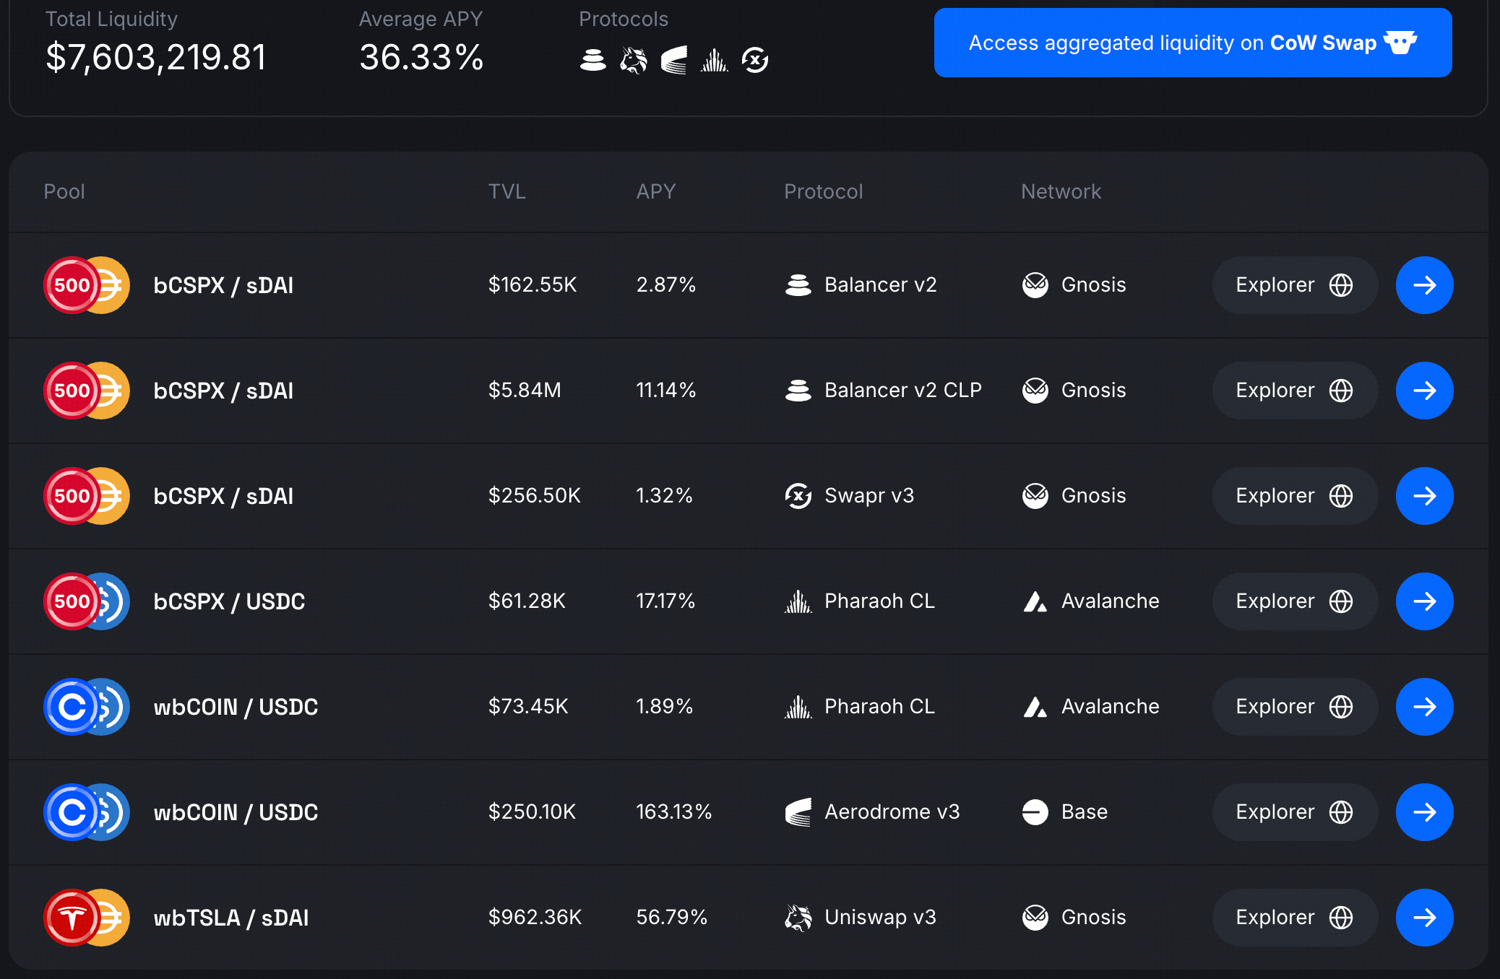Click protocol name Aerodrome v3
Image resolution: width=1500 pixels, height=979 pixels.
pos(892,812)
